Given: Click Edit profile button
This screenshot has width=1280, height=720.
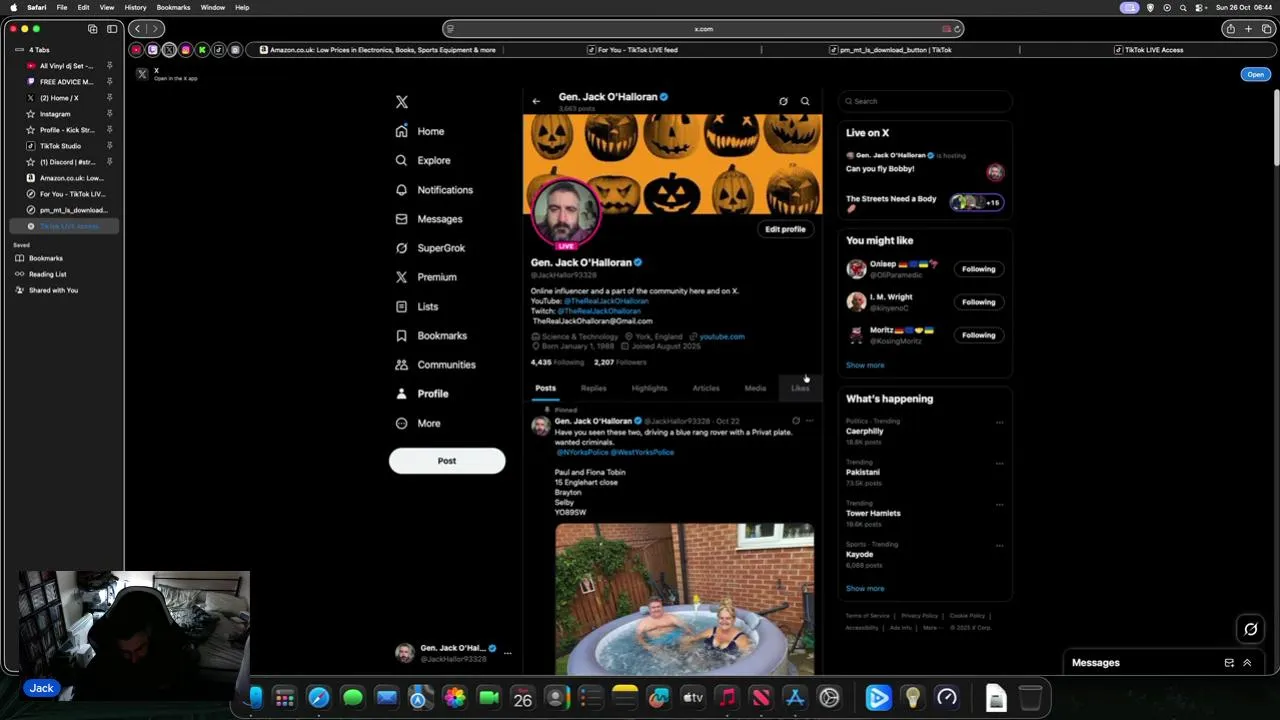Looking at the screenshot, I should point(785,229).
